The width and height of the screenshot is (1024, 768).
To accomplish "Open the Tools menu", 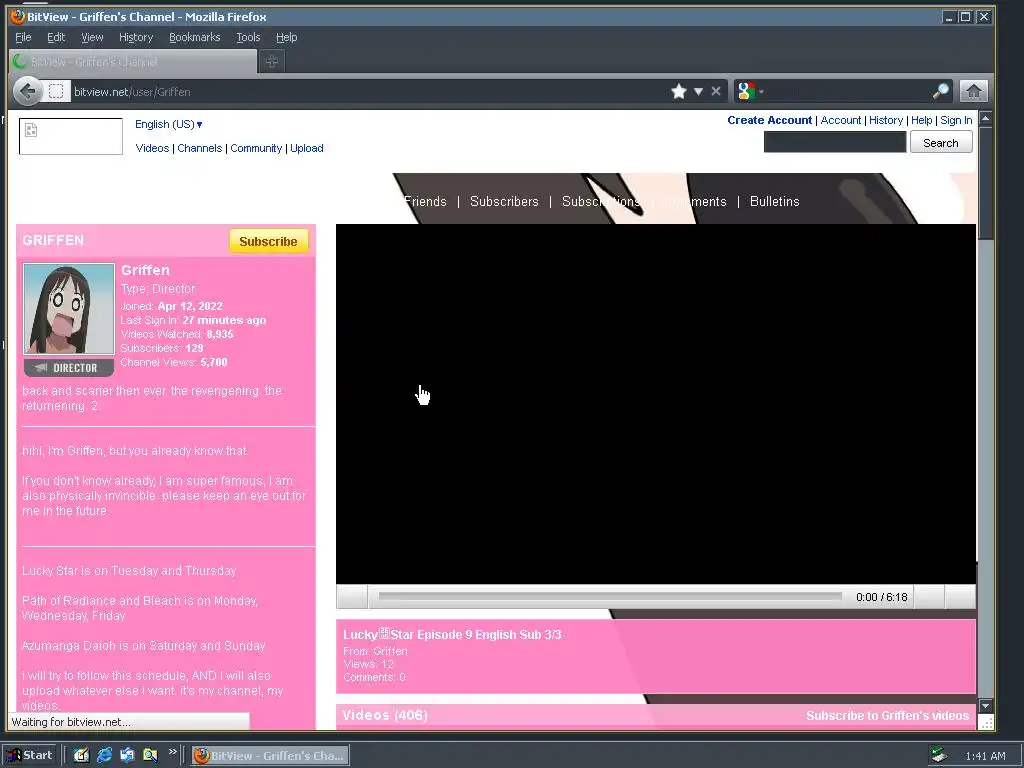I will click(248, 37).
